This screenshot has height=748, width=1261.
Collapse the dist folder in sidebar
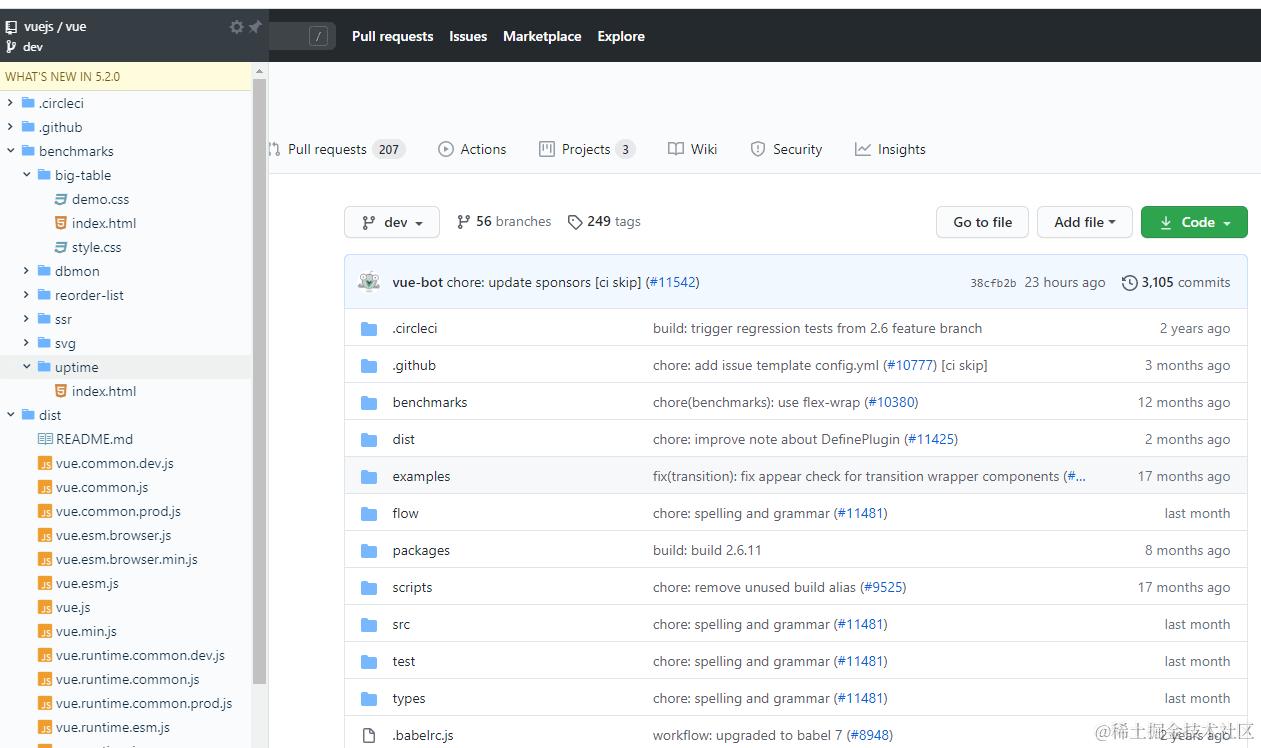[10, 415]
